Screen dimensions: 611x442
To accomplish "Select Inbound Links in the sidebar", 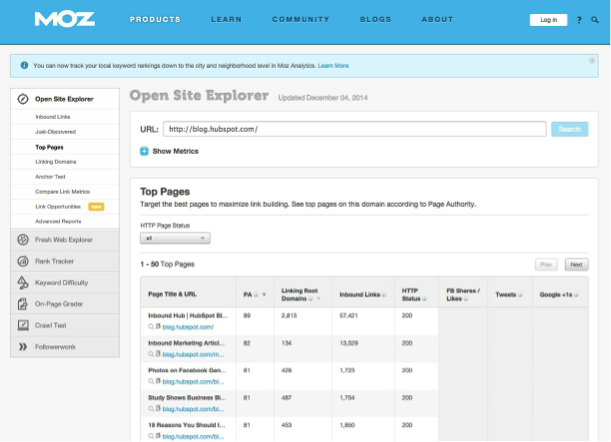I will tap(53, 117).
